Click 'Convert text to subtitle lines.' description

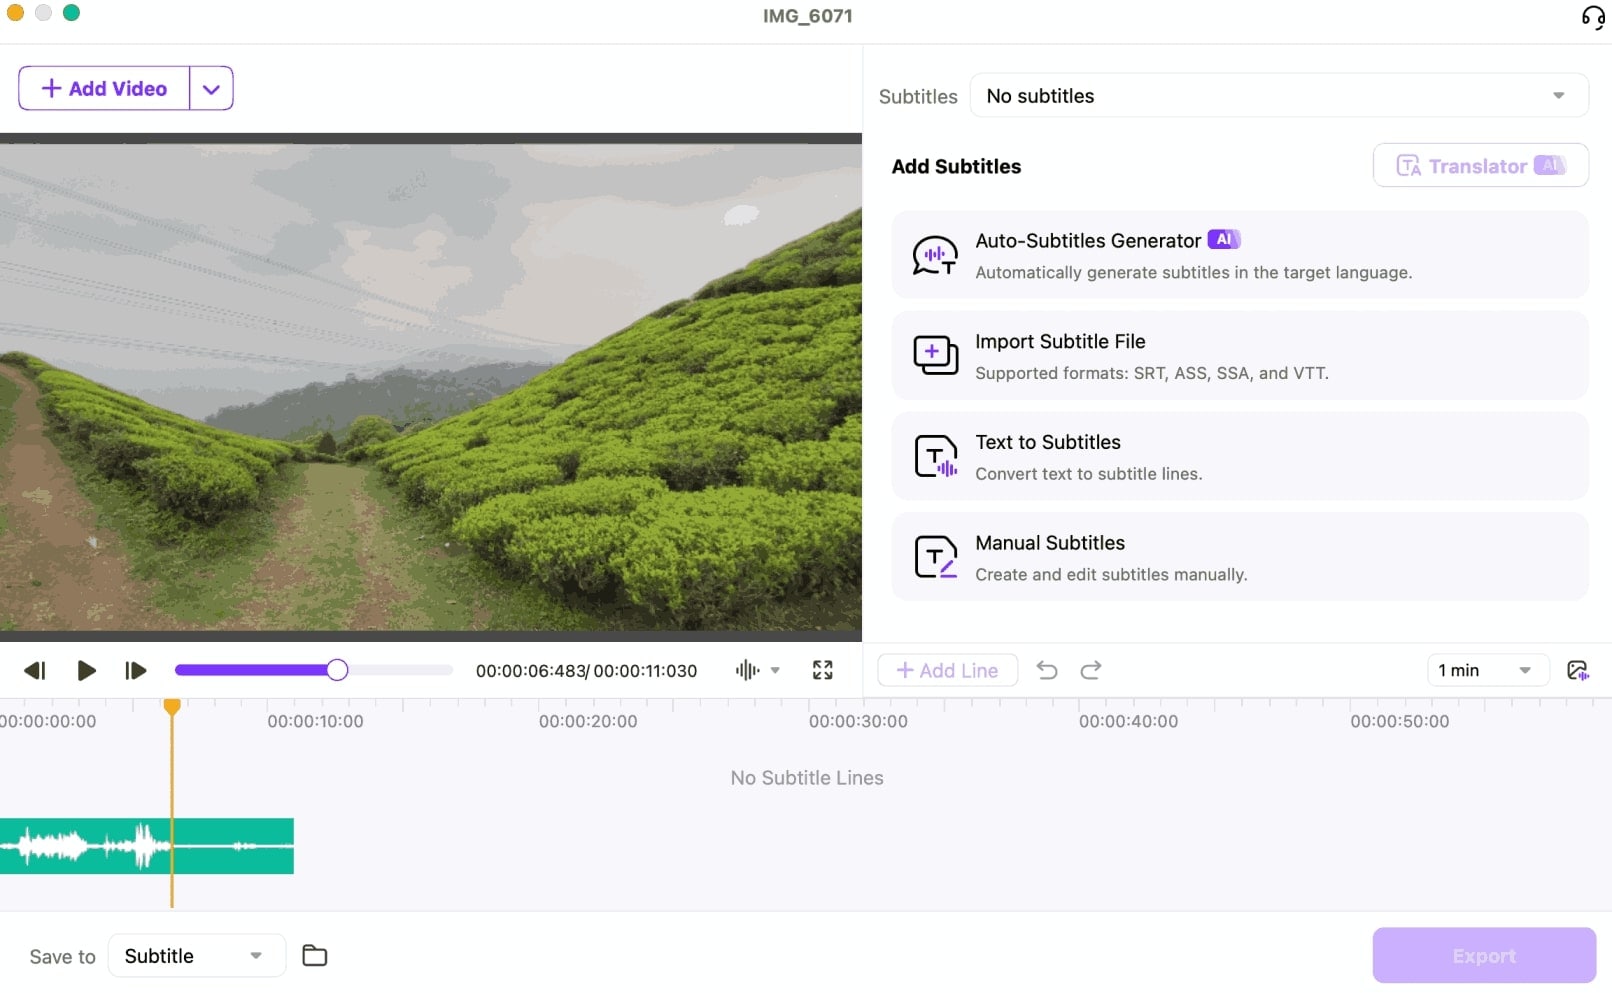pos(1089,474)
